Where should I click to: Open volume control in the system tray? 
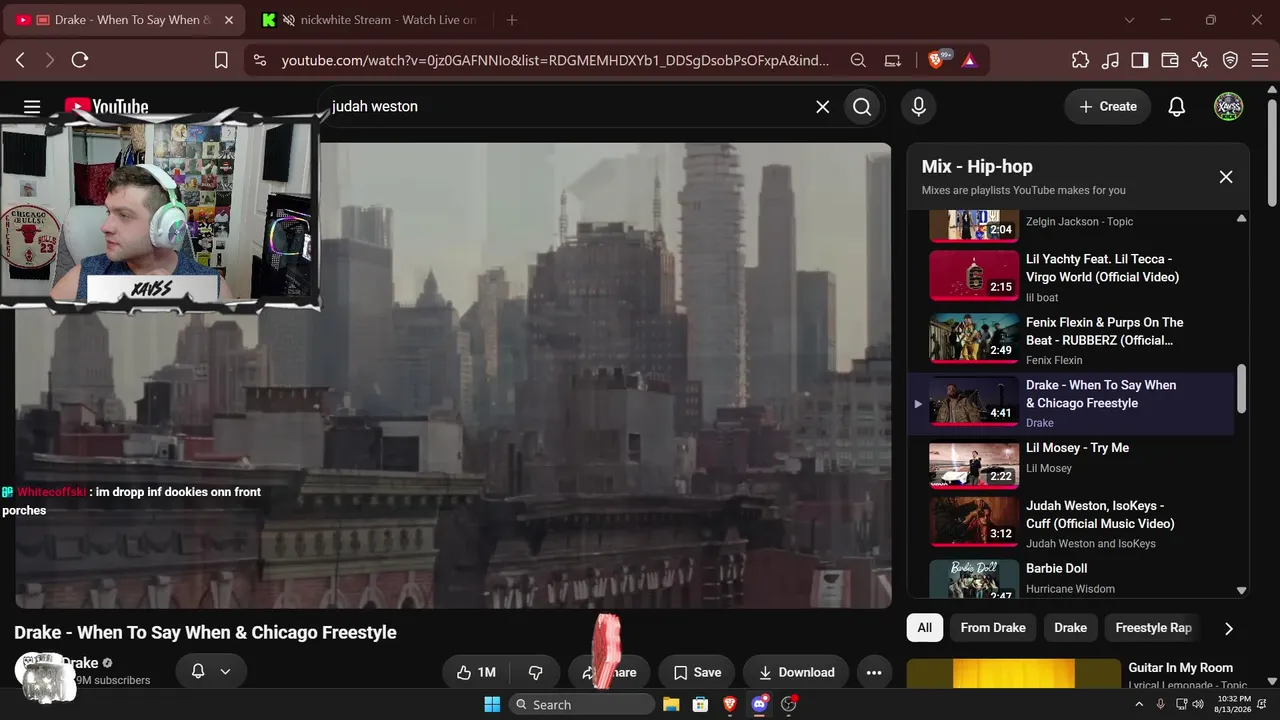click(1198, 705)
